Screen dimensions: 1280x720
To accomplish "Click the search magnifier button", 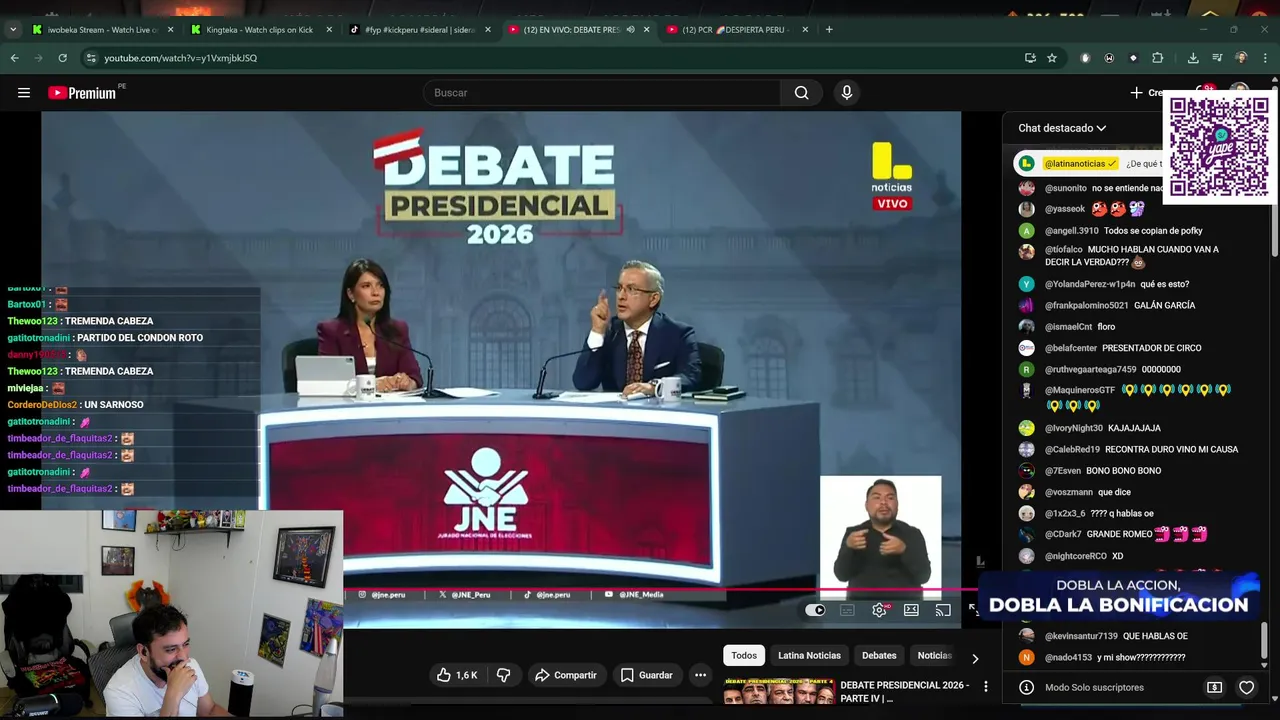I will pyautogui.click(x=801, y=93).
